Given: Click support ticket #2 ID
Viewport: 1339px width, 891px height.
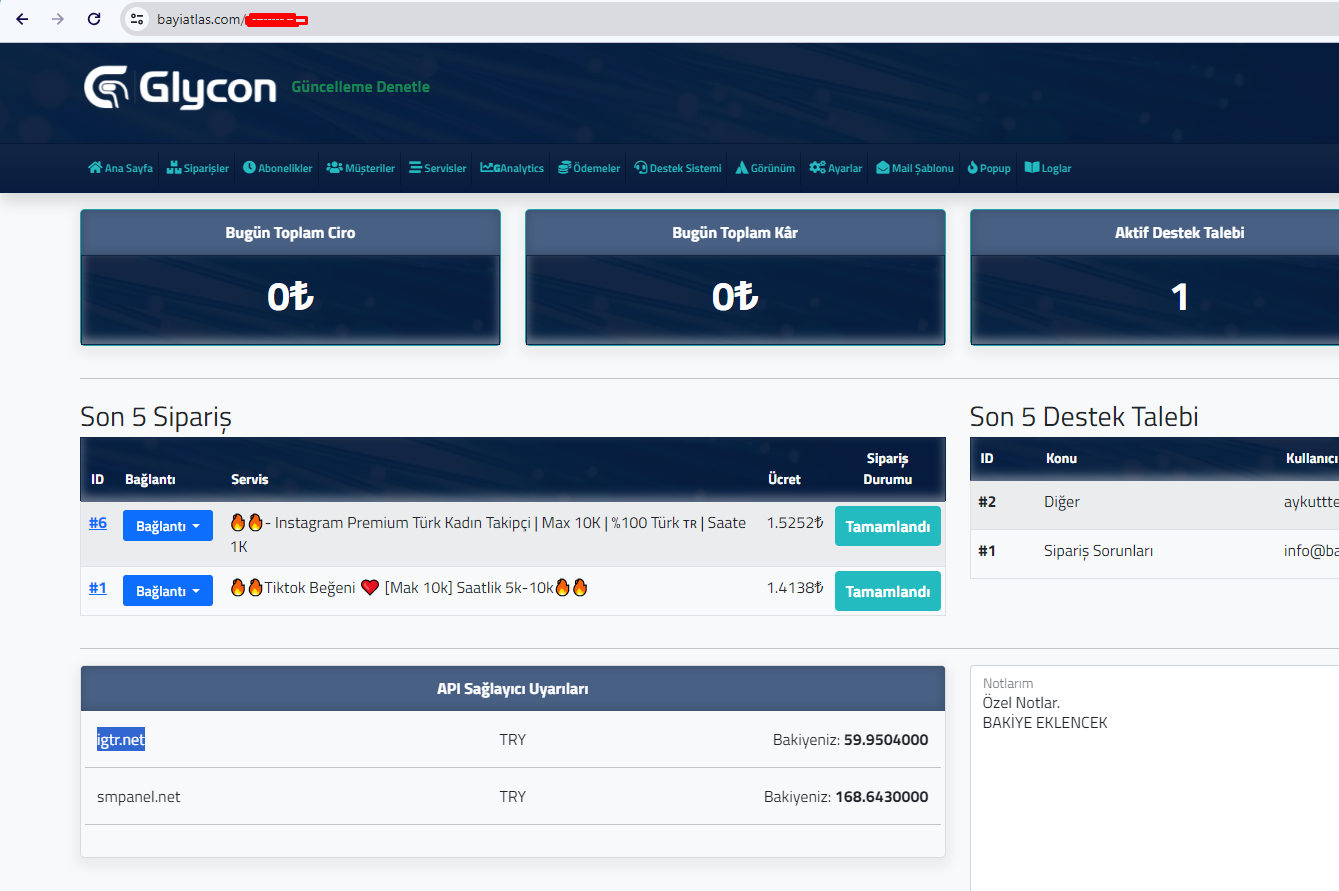Looking at the screenshot, I should click(x=987, y=501).
